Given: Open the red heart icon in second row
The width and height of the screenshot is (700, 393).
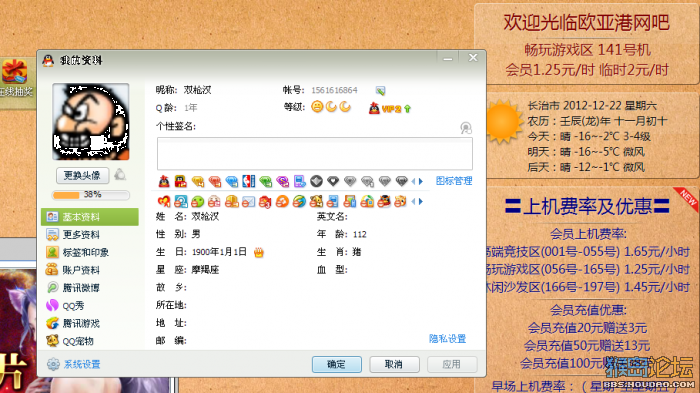Looking at the screenshot, I should [x=164, y=201].
